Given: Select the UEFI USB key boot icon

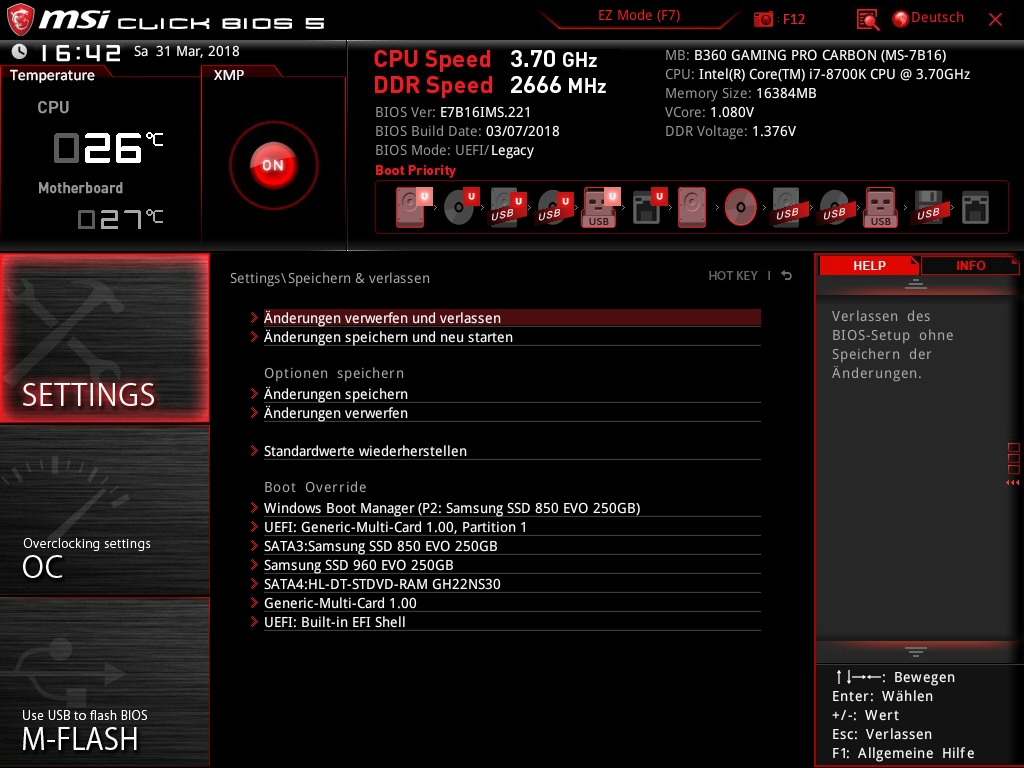Looking at the screenshot, I should point(600,208).
